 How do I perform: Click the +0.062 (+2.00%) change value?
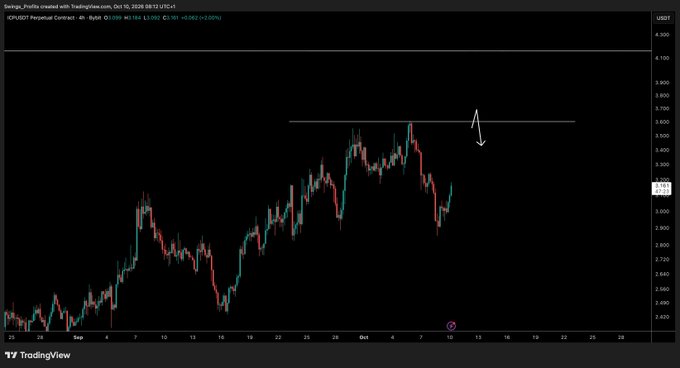point(201,18)
